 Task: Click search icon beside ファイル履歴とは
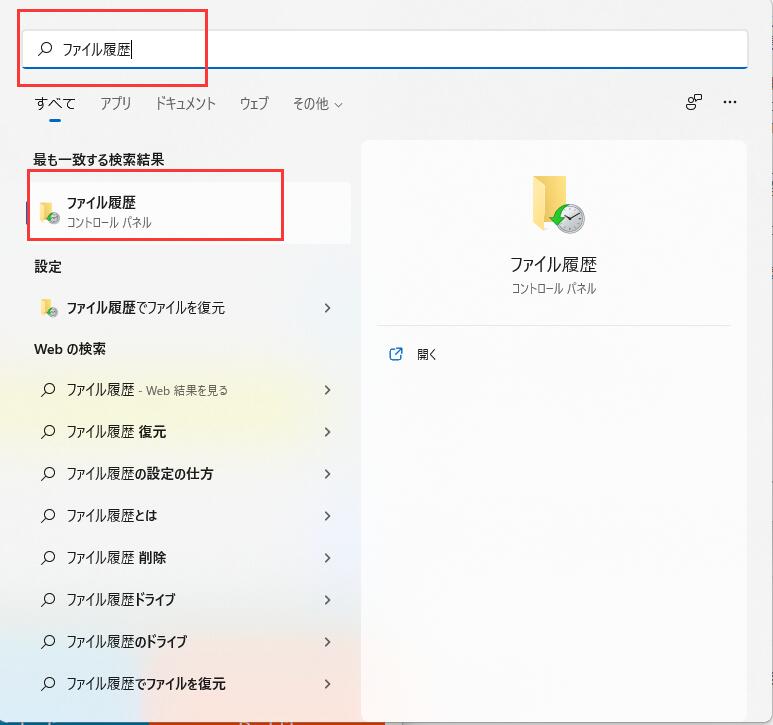pos(48,516)
